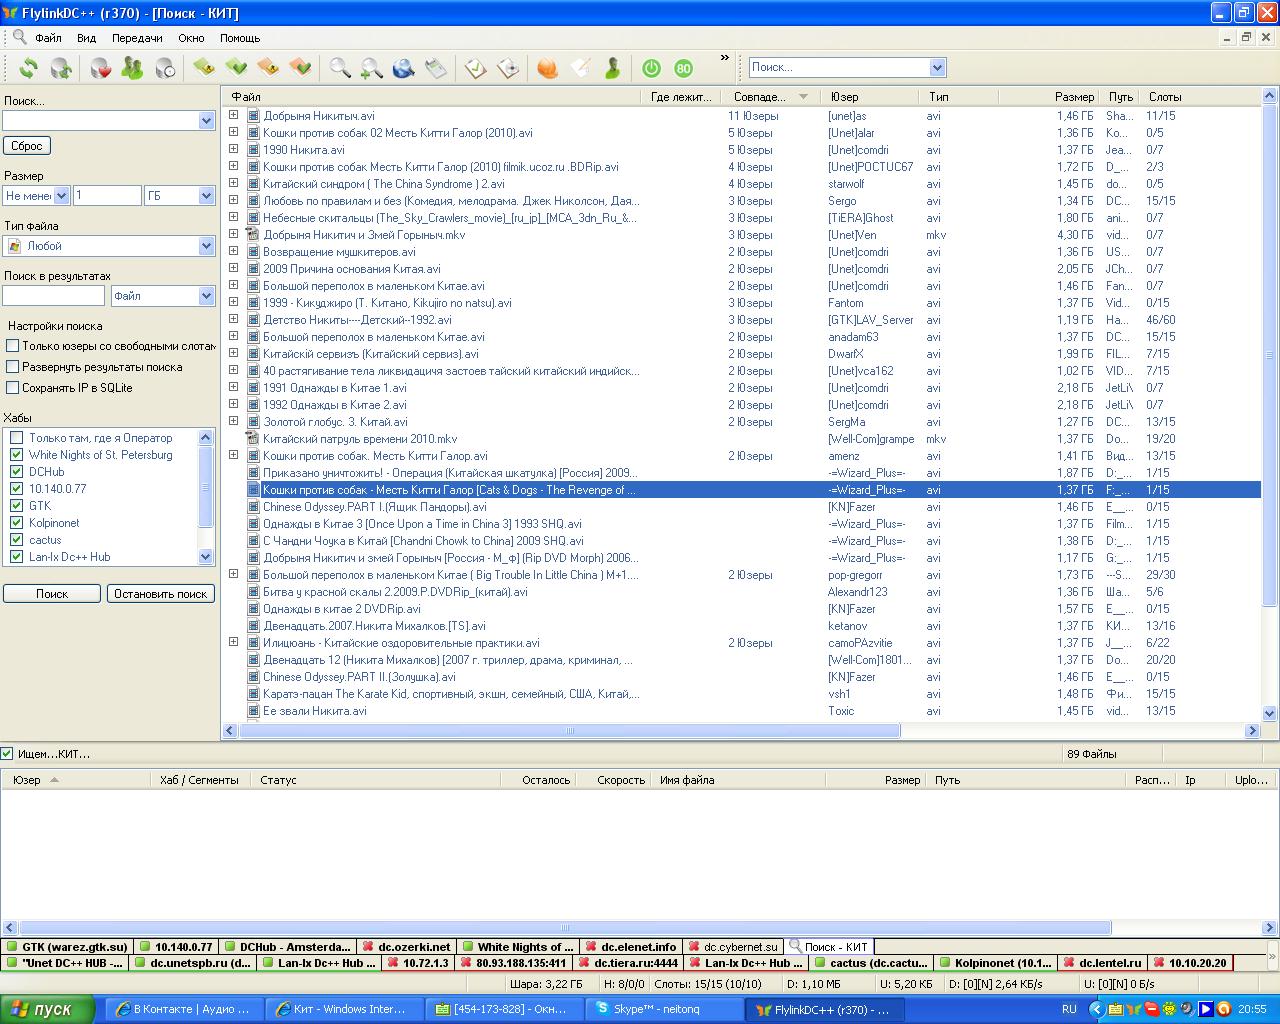Click the follow-redirect database icon with green arrows
This screenshot has height=1024, width=1280.
61,68
